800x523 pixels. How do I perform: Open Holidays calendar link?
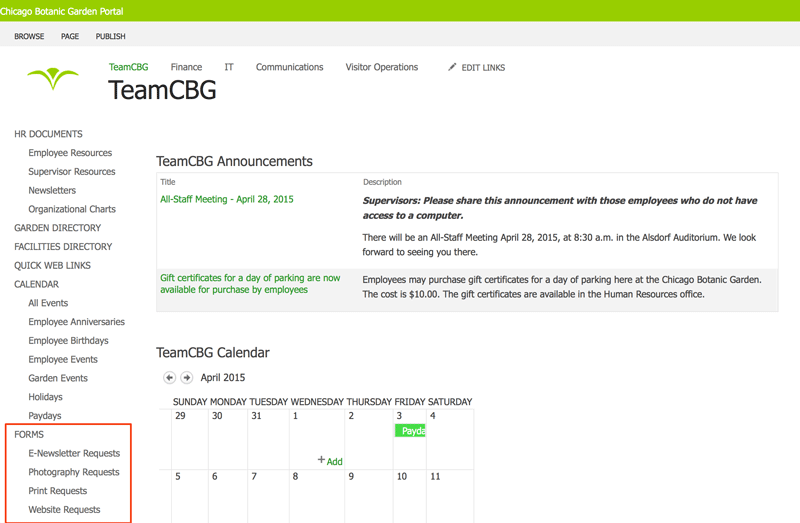(45, 397)
